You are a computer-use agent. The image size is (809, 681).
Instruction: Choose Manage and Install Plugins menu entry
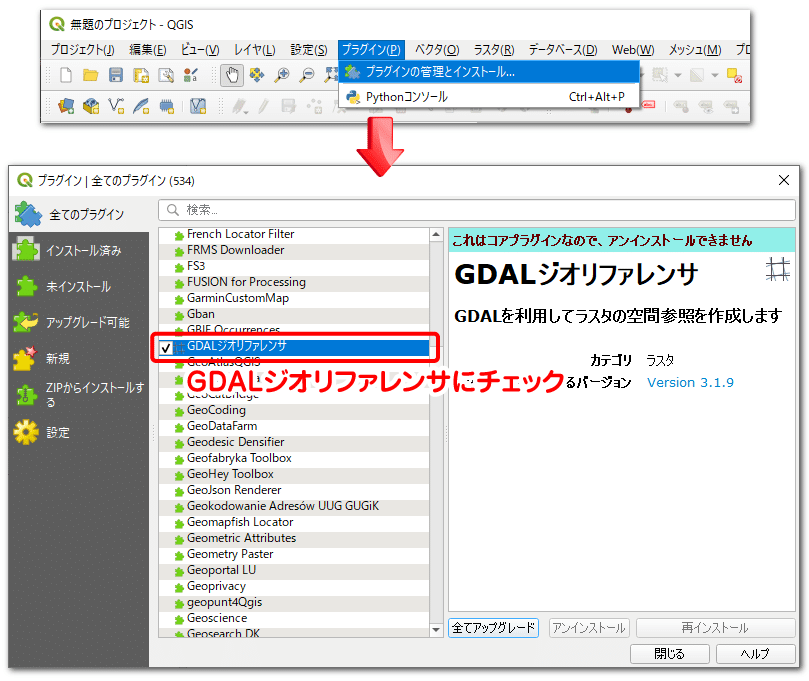click(x=489, y=72)
